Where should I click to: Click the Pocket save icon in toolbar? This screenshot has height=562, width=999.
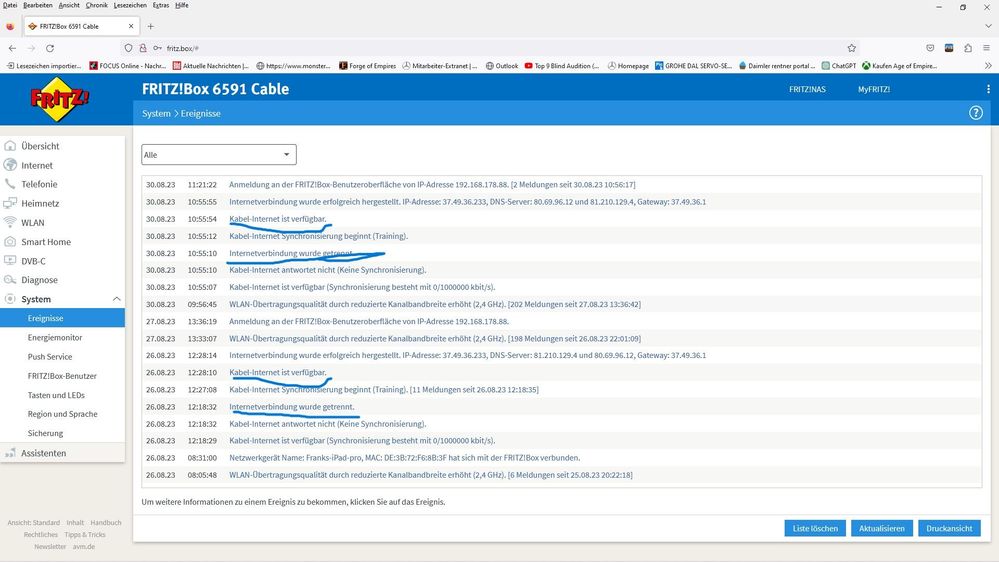pos(930,48)
